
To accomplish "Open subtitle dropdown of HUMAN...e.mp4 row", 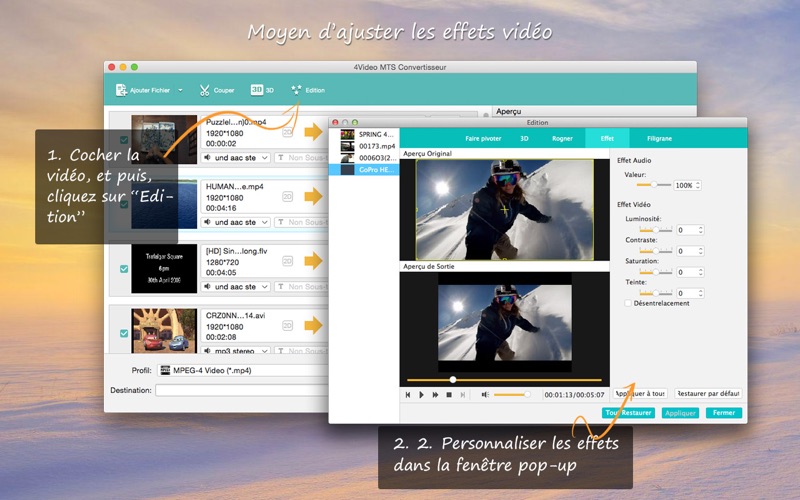I will 301,222.
